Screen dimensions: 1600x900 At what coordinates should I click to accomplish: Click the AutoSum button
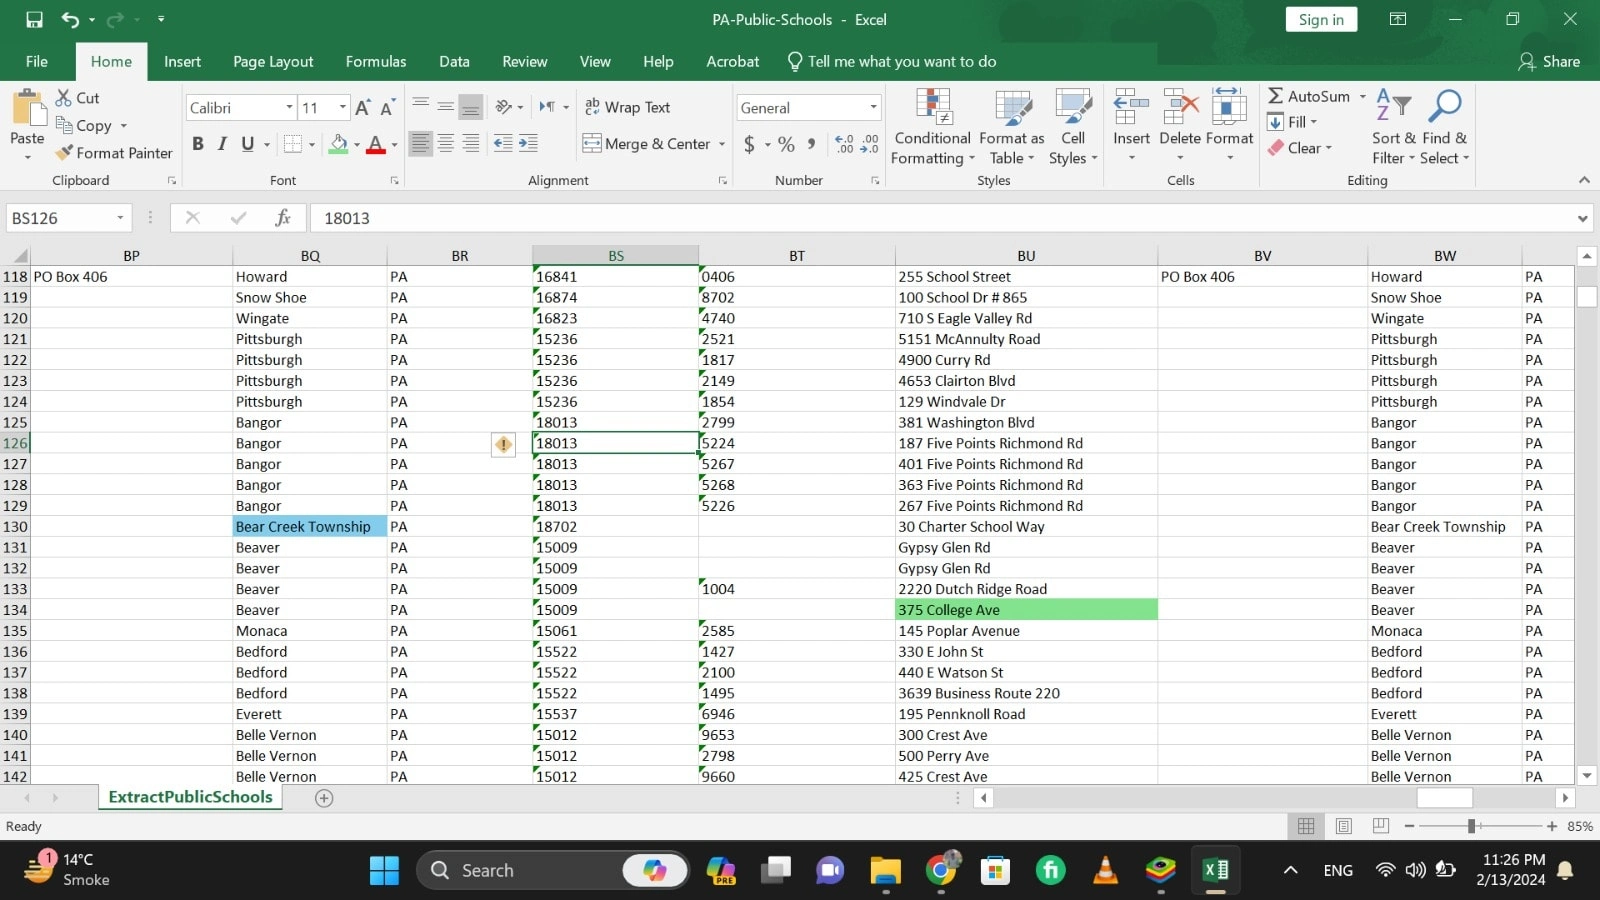coord(1309,97)
